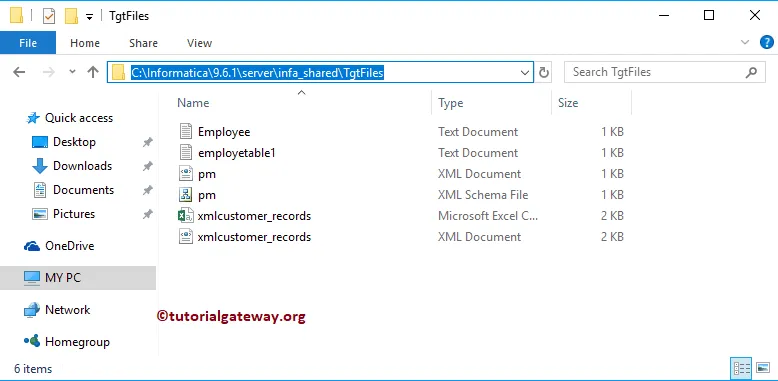Click the Microsoft Excel C... type cell
The width and height of the screenshot is (778, 381).
488,216
